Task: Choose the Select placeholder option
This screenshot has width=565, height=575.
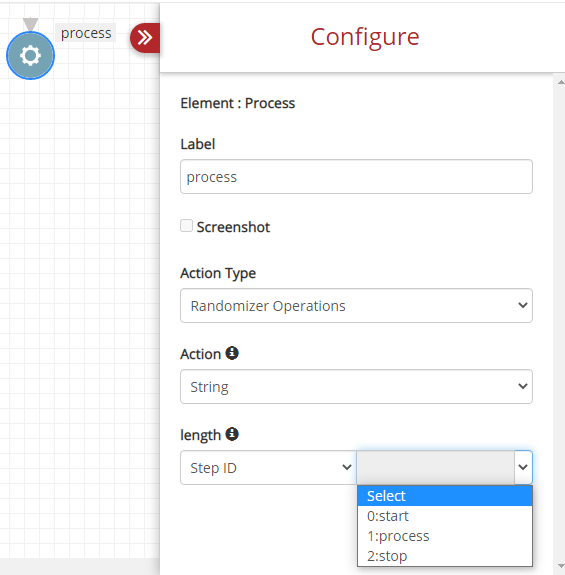Action: pos(445,496)
